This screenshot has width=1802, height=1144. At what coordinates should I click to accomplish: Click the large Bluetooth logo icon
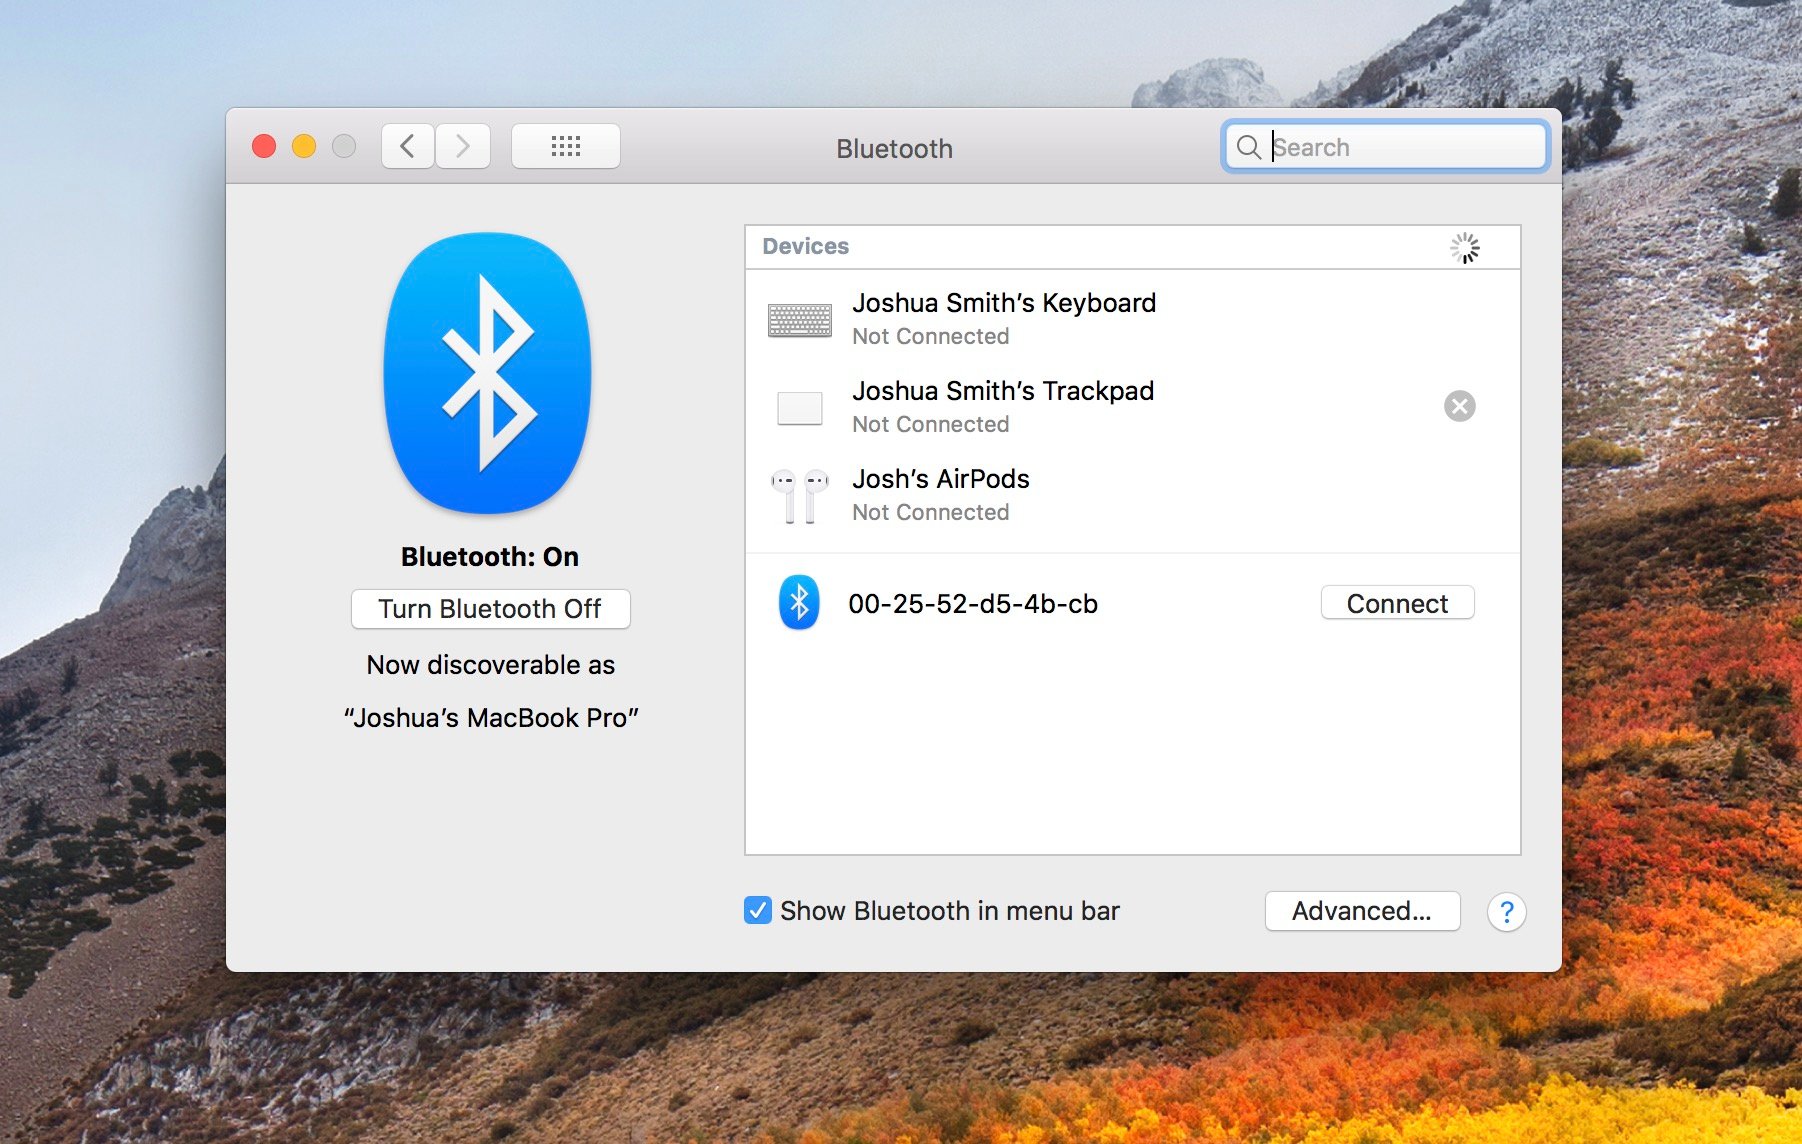tap(488, 373)
